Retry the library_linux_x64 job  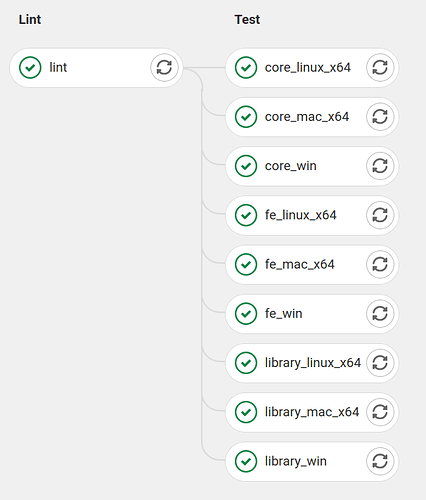coord(380,363)
